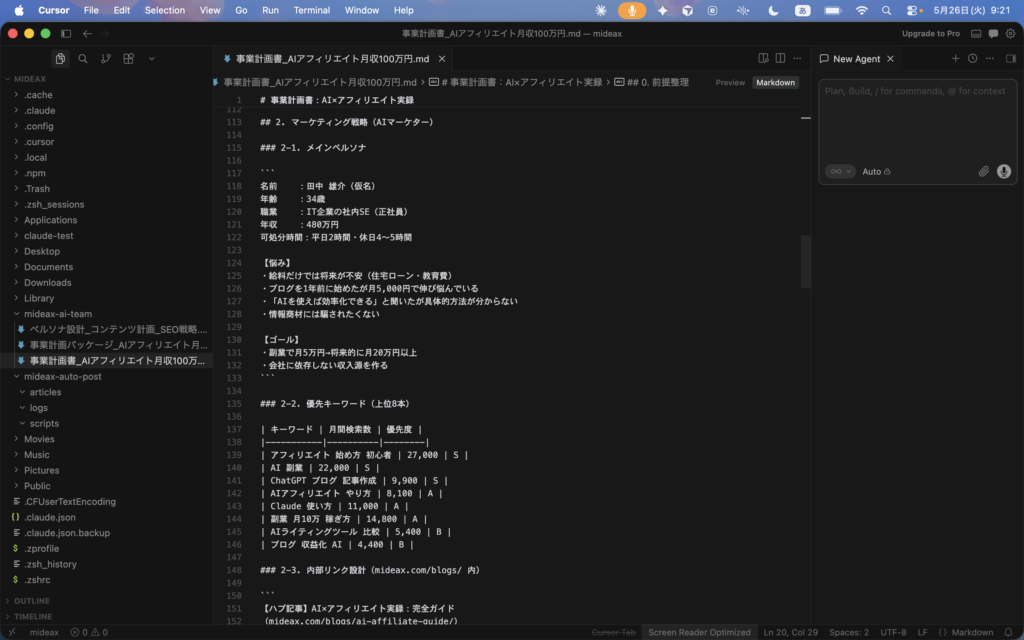1024x640 pixels.
Task: Click the Spaces: 2 indentation status item
Action: [848, 632]
